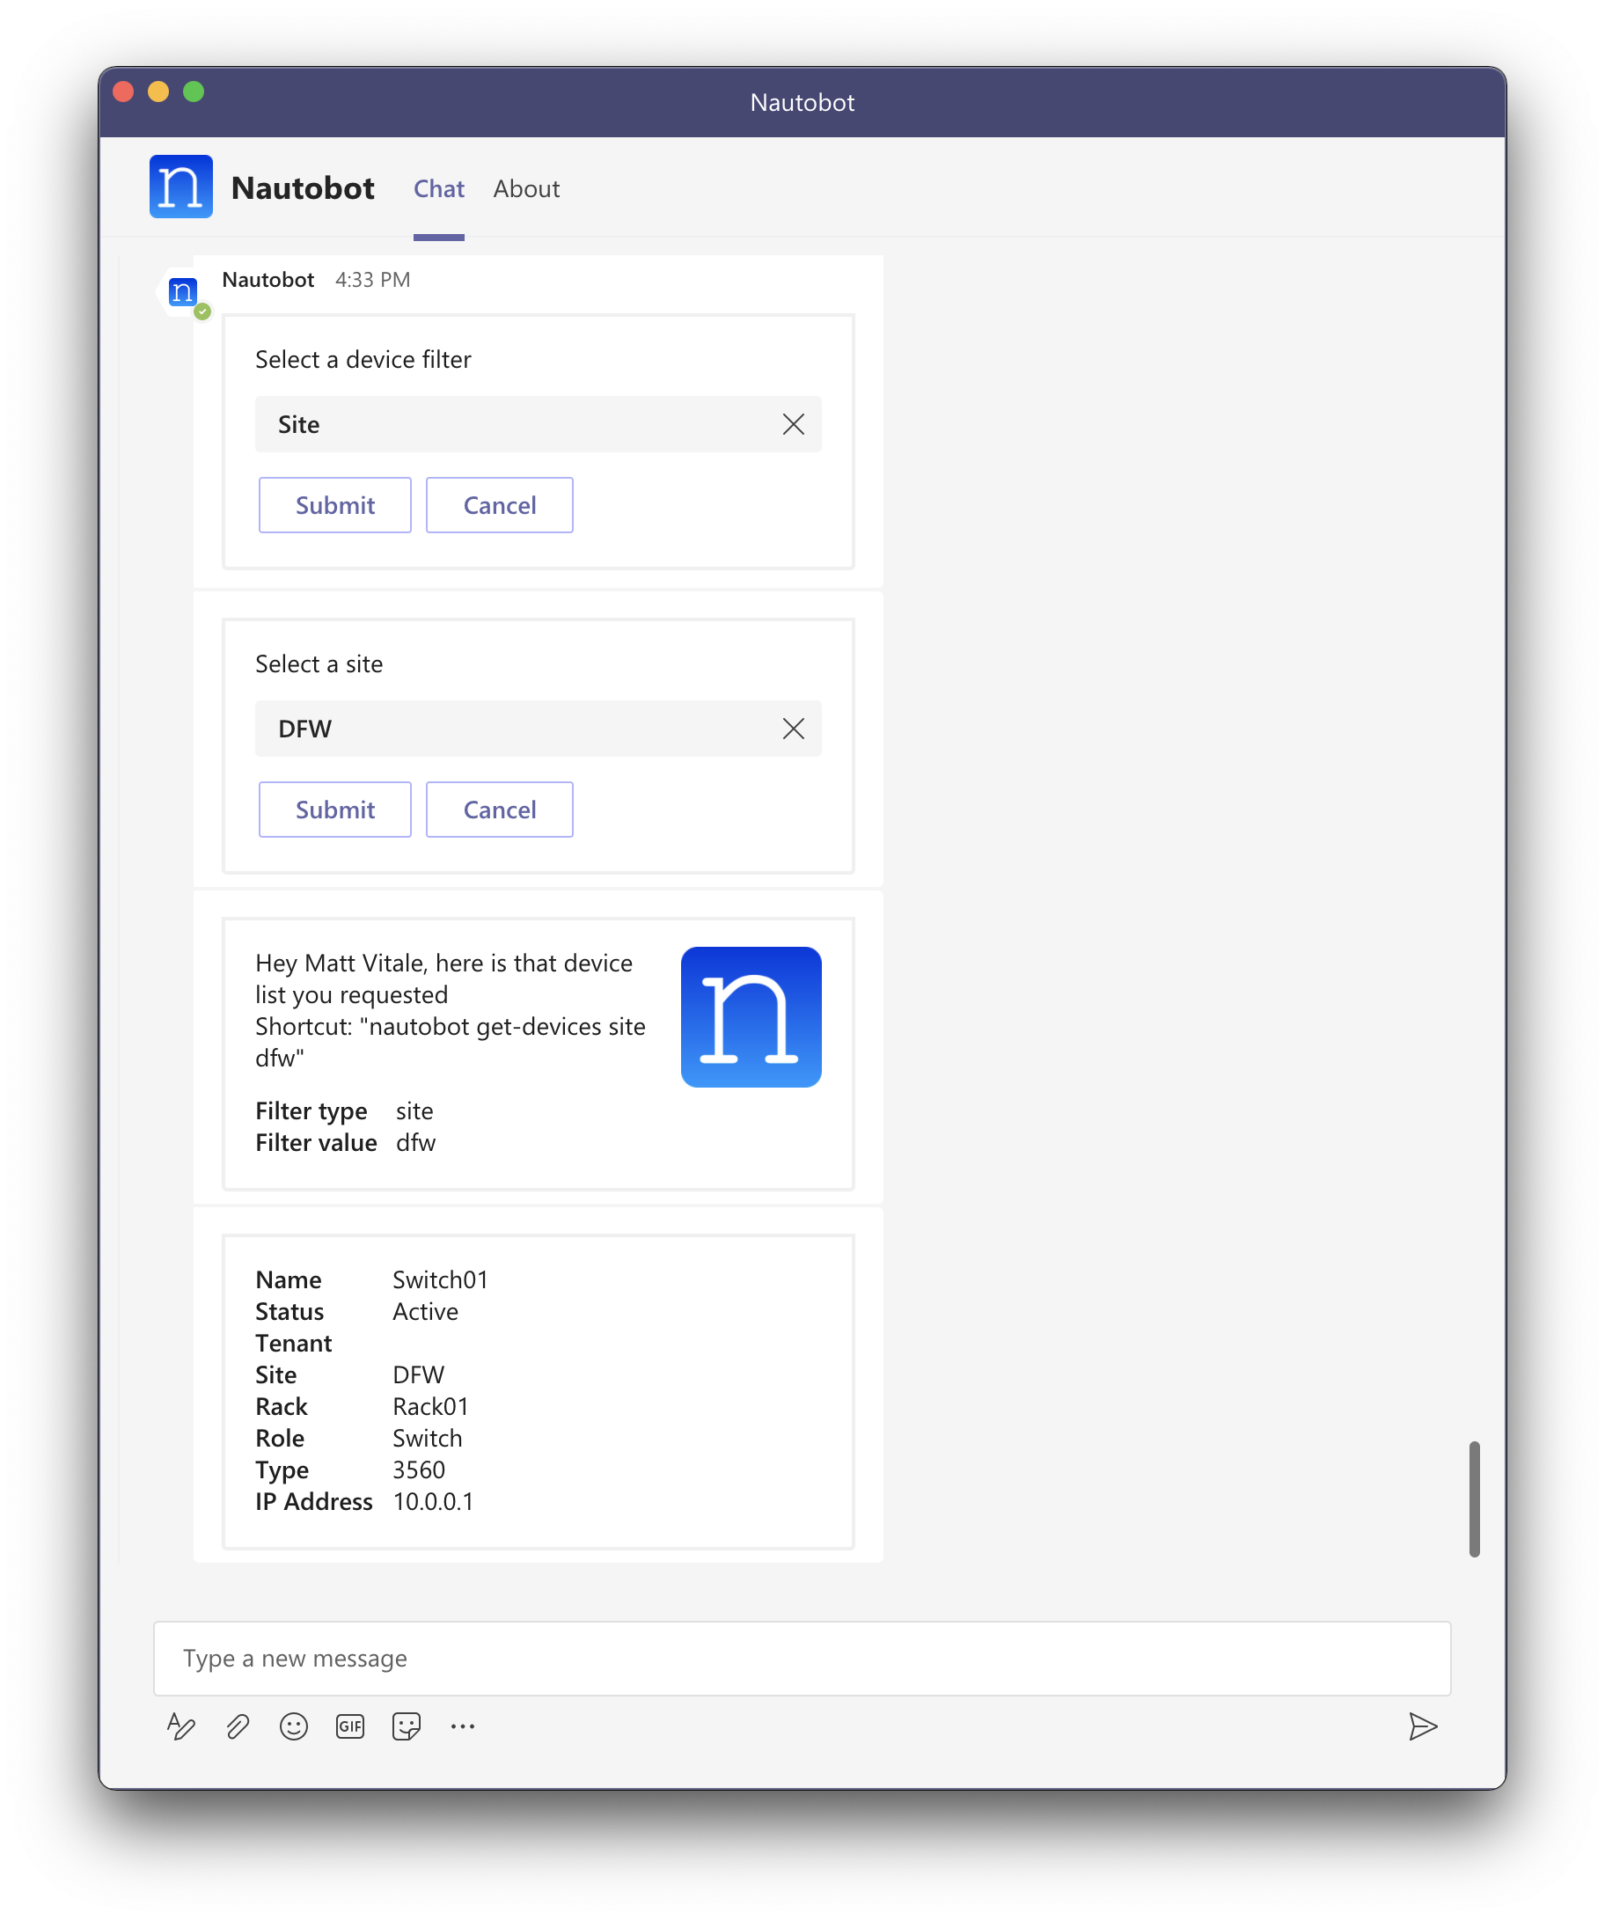Image resolution: width=1605 pixels, height=1920 pixels.
Task: Click the 'Select a site' heading
Action: pyautogui.click(x=319, y=665)
